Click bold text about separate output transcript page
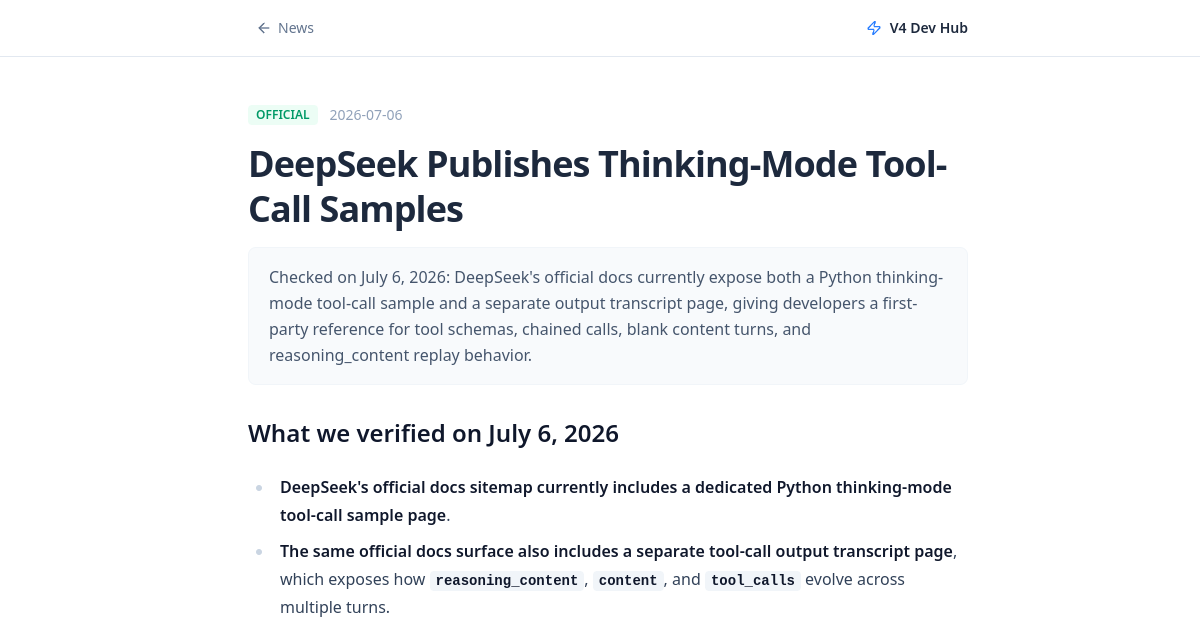This screenshot has width=1200, height=630. [616, 551]
